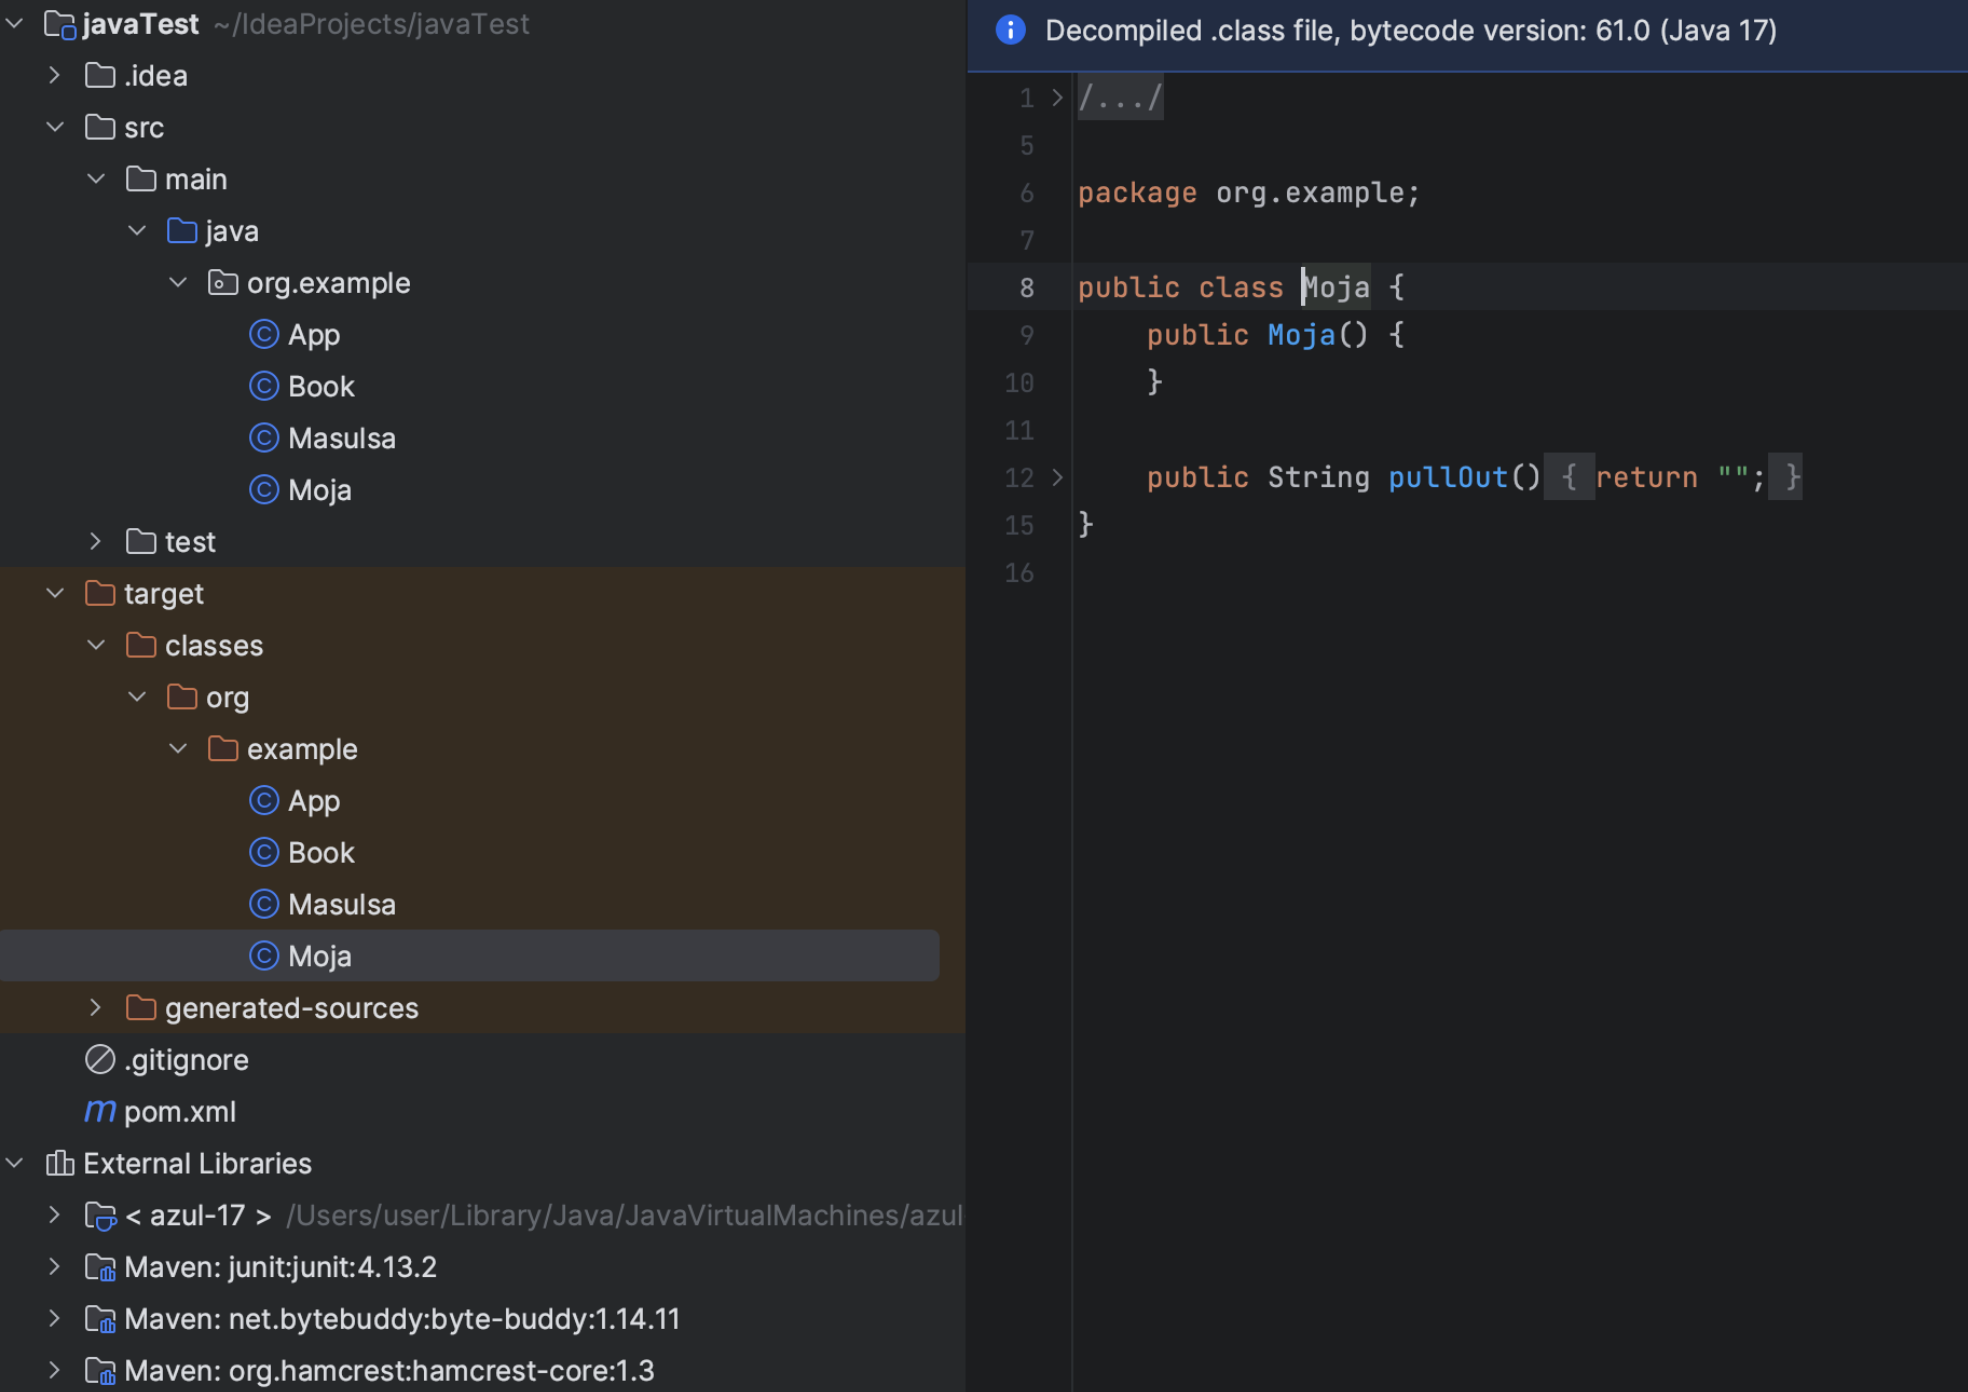The height and width of the screenshot is (1392, 1968).
Task: Expand the test folder
Action: pyautogui.click(x=96, y=541)
